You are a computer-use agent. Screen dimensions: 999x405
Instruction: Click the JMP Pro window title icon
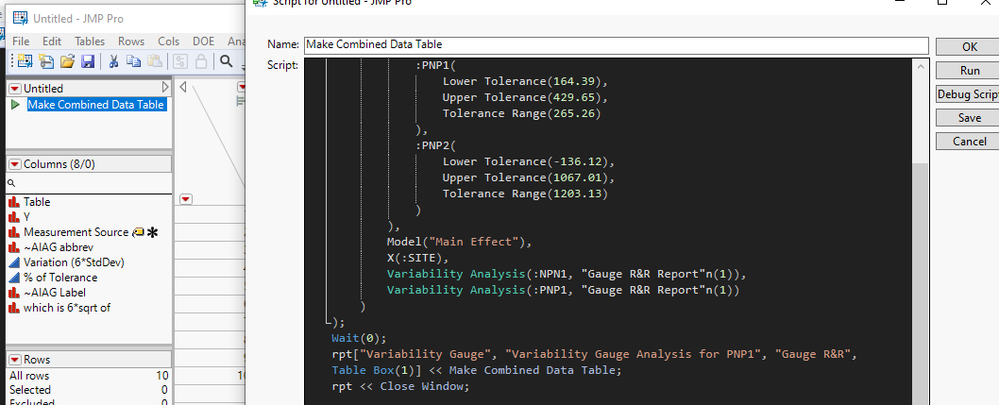pos(21,18)
